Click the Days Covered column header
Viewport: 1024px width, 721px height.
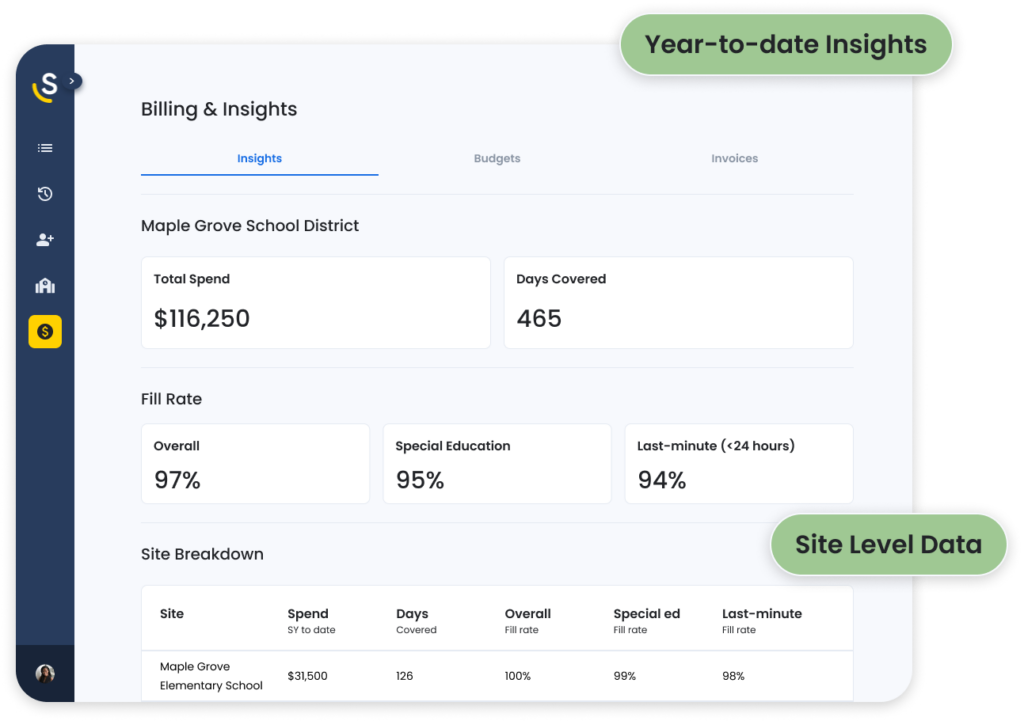(x=416, y=621)
